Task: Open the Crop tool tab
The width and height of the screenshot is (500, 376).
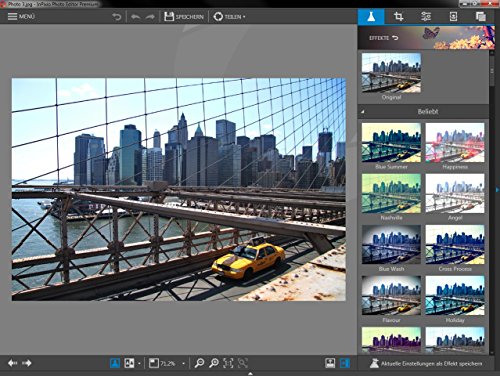Action: coord(398,16)
